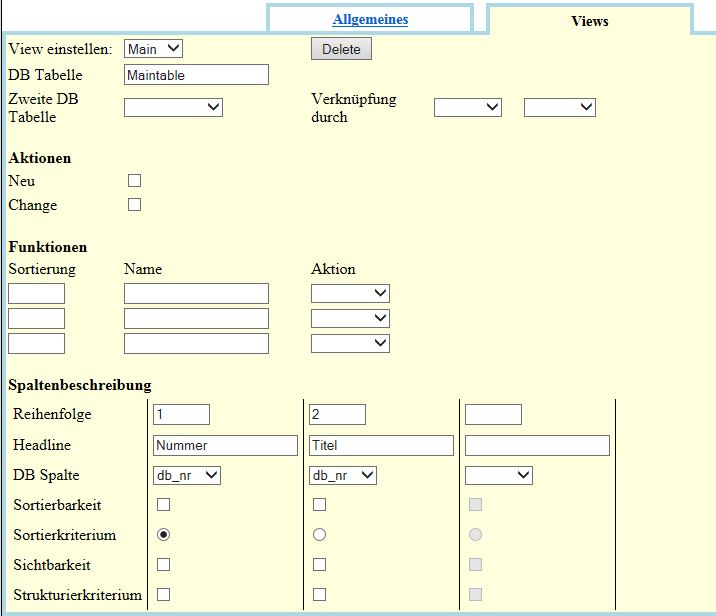The width and height of the screenshot is (716, 616).
Task: Enable the Neu action checkbox
Action: [135, 181]
